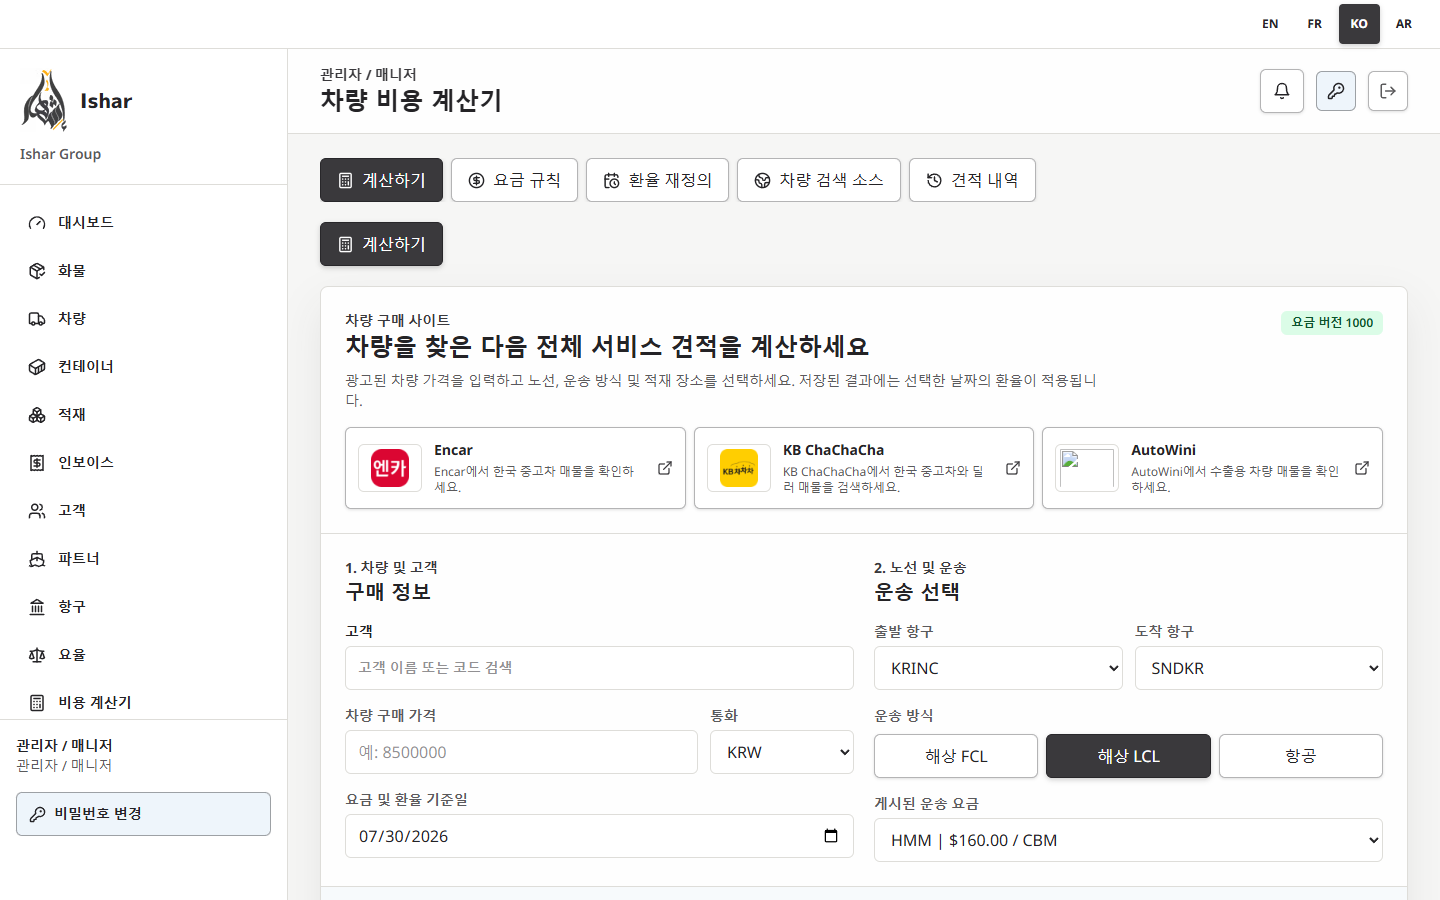Open the 인보이스 sidebar link

click(143, 463)
